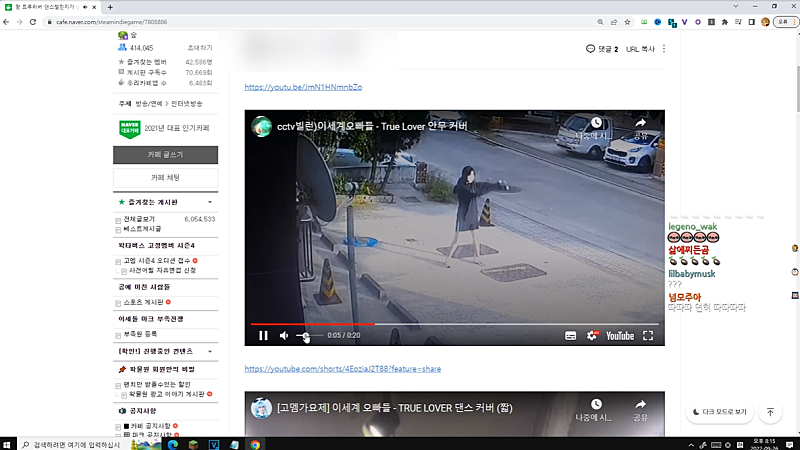Open the Chrome tab search dropdown
The width and height of the screenshot is (800, 450).
tap(736, 6)
